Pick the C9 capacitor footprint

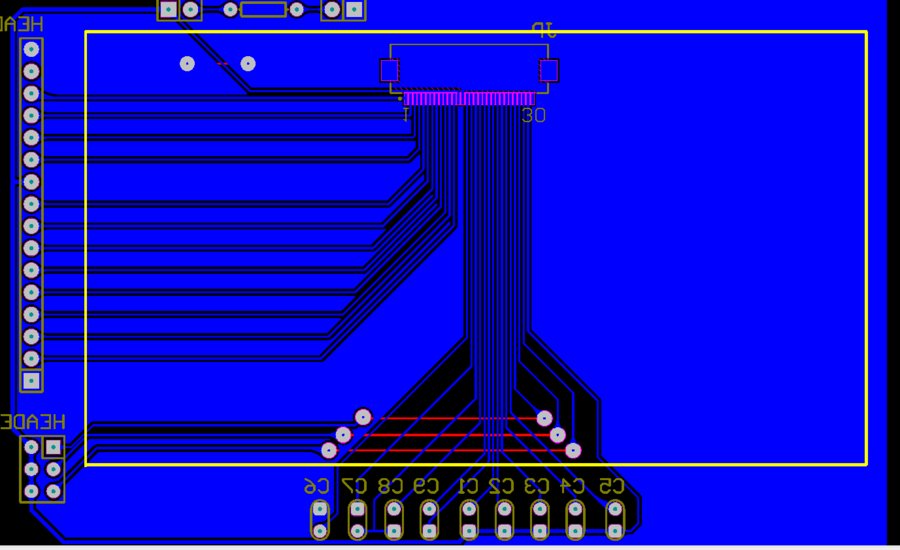coord(429,520)
